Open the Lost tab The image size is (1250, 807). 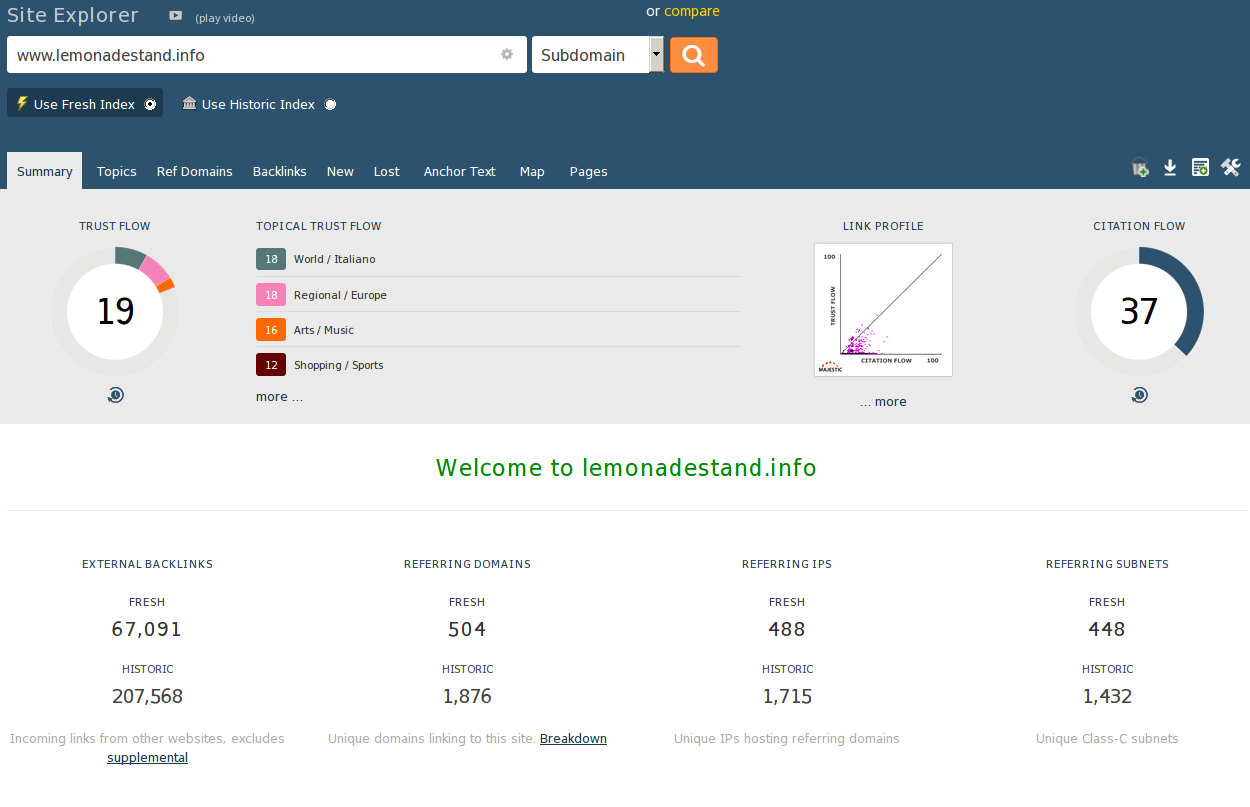click(x=387, y=171)
